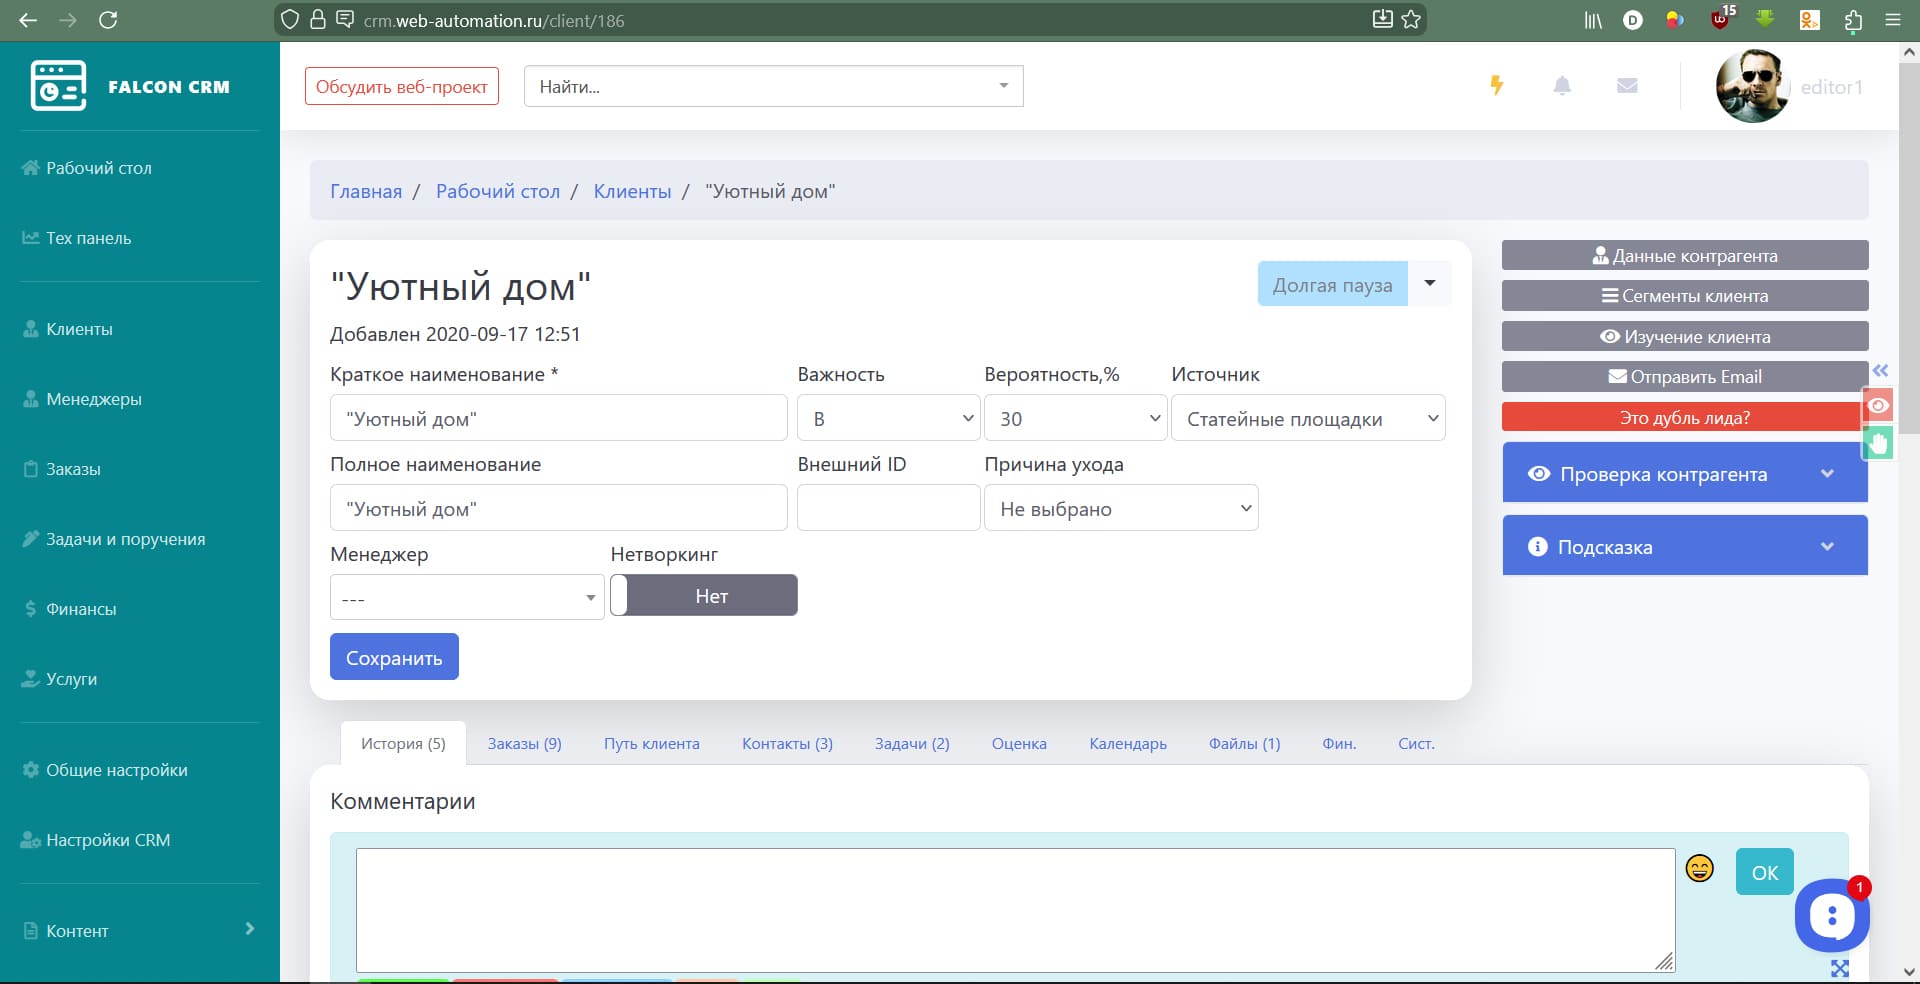Screen dimensions: 1920x984
Task: Click the Сохранить button
Action: coord(394,658)
